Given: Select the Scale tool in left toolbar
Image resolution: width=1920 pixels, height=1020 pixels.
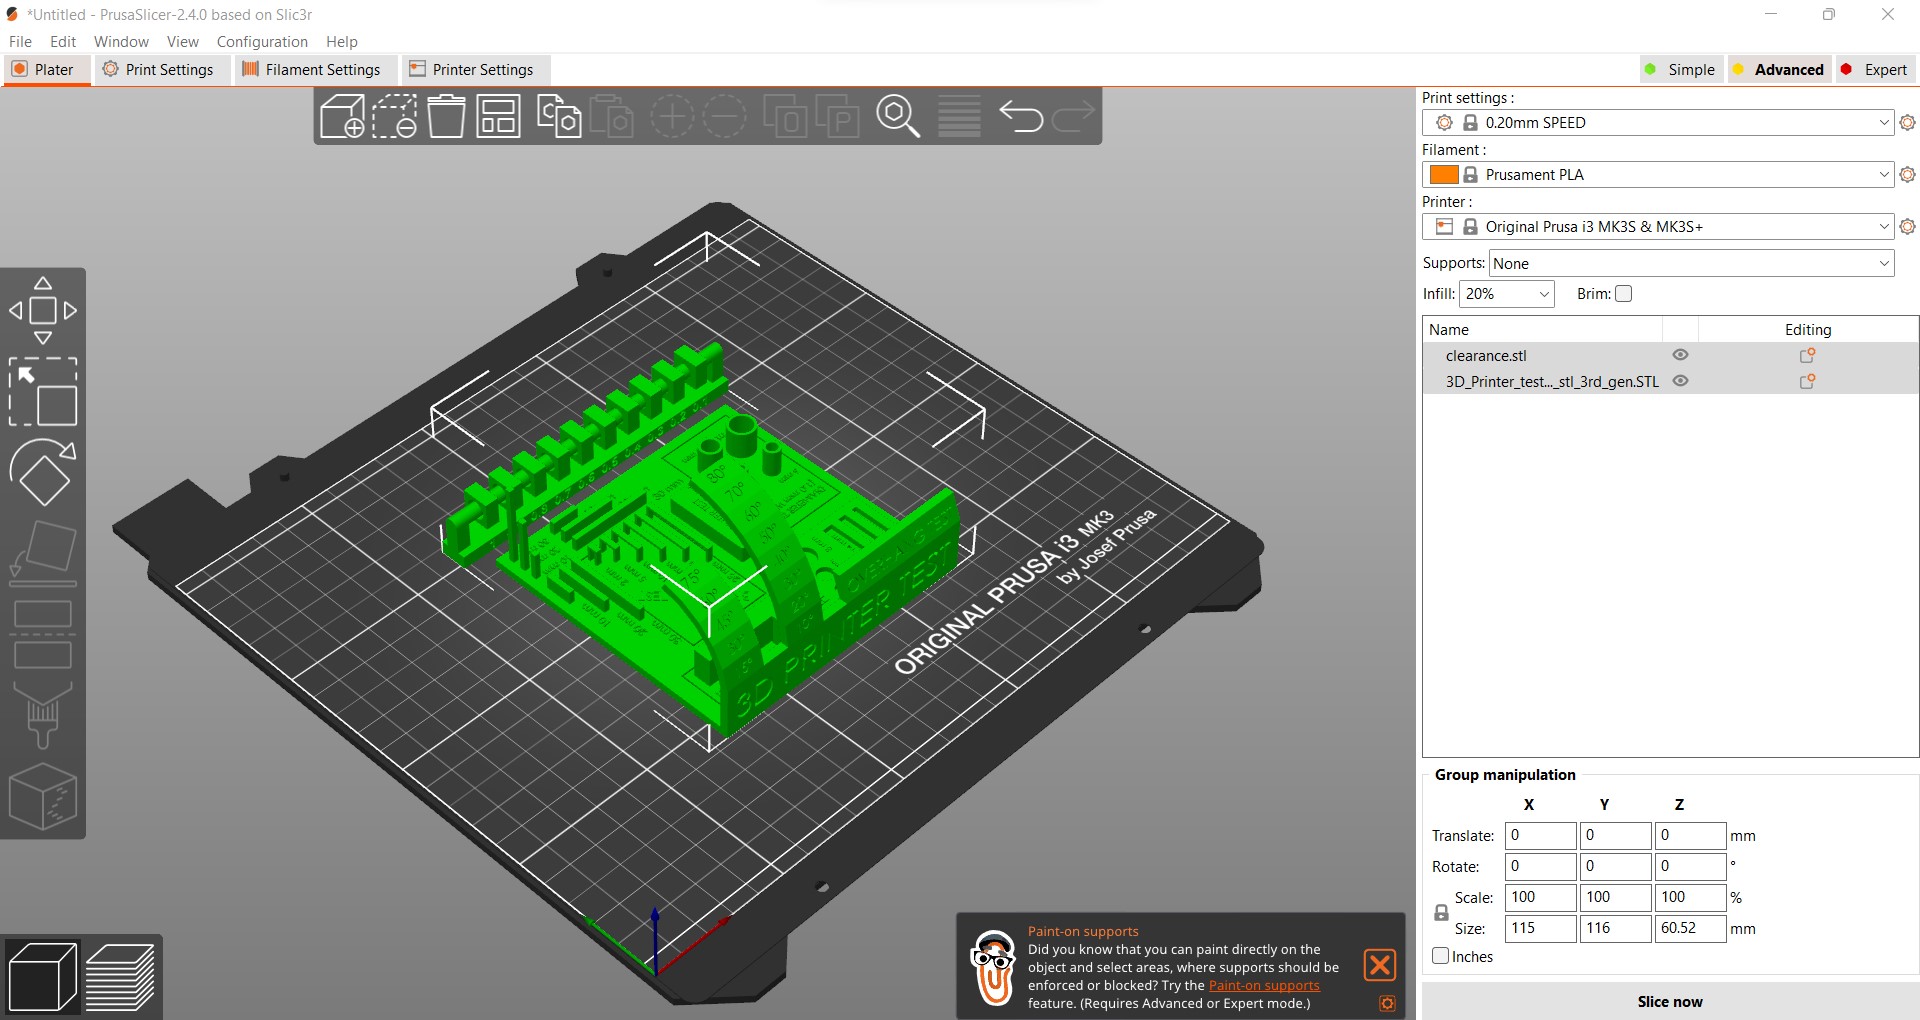Looking at the screenshot, I should 43,392.
